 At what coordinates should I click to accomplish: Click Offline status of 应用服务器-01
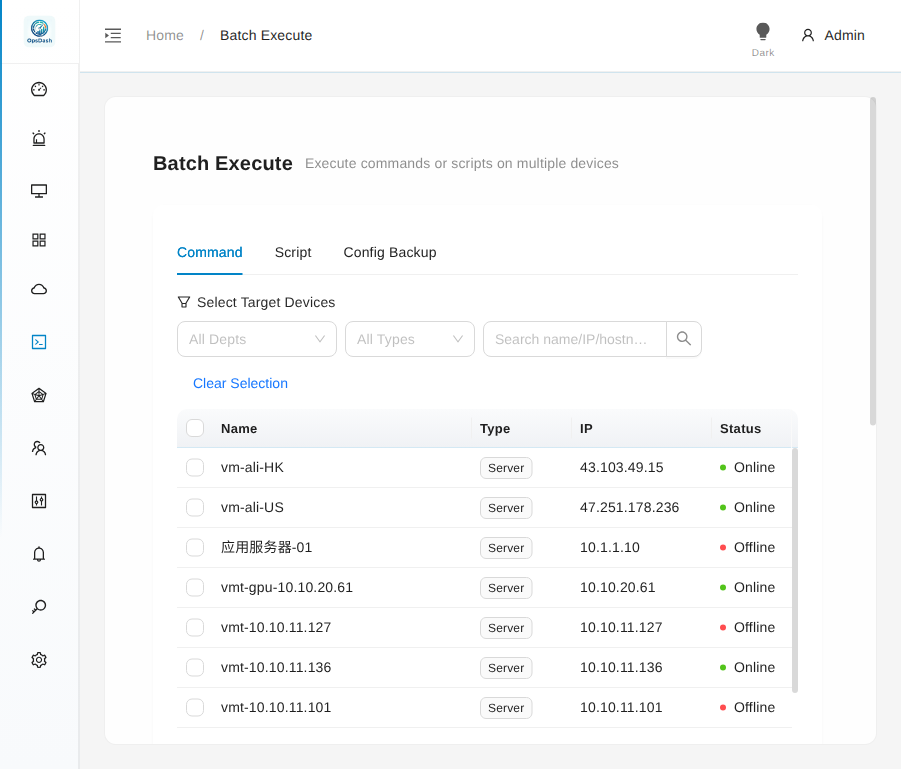(748, 547)
